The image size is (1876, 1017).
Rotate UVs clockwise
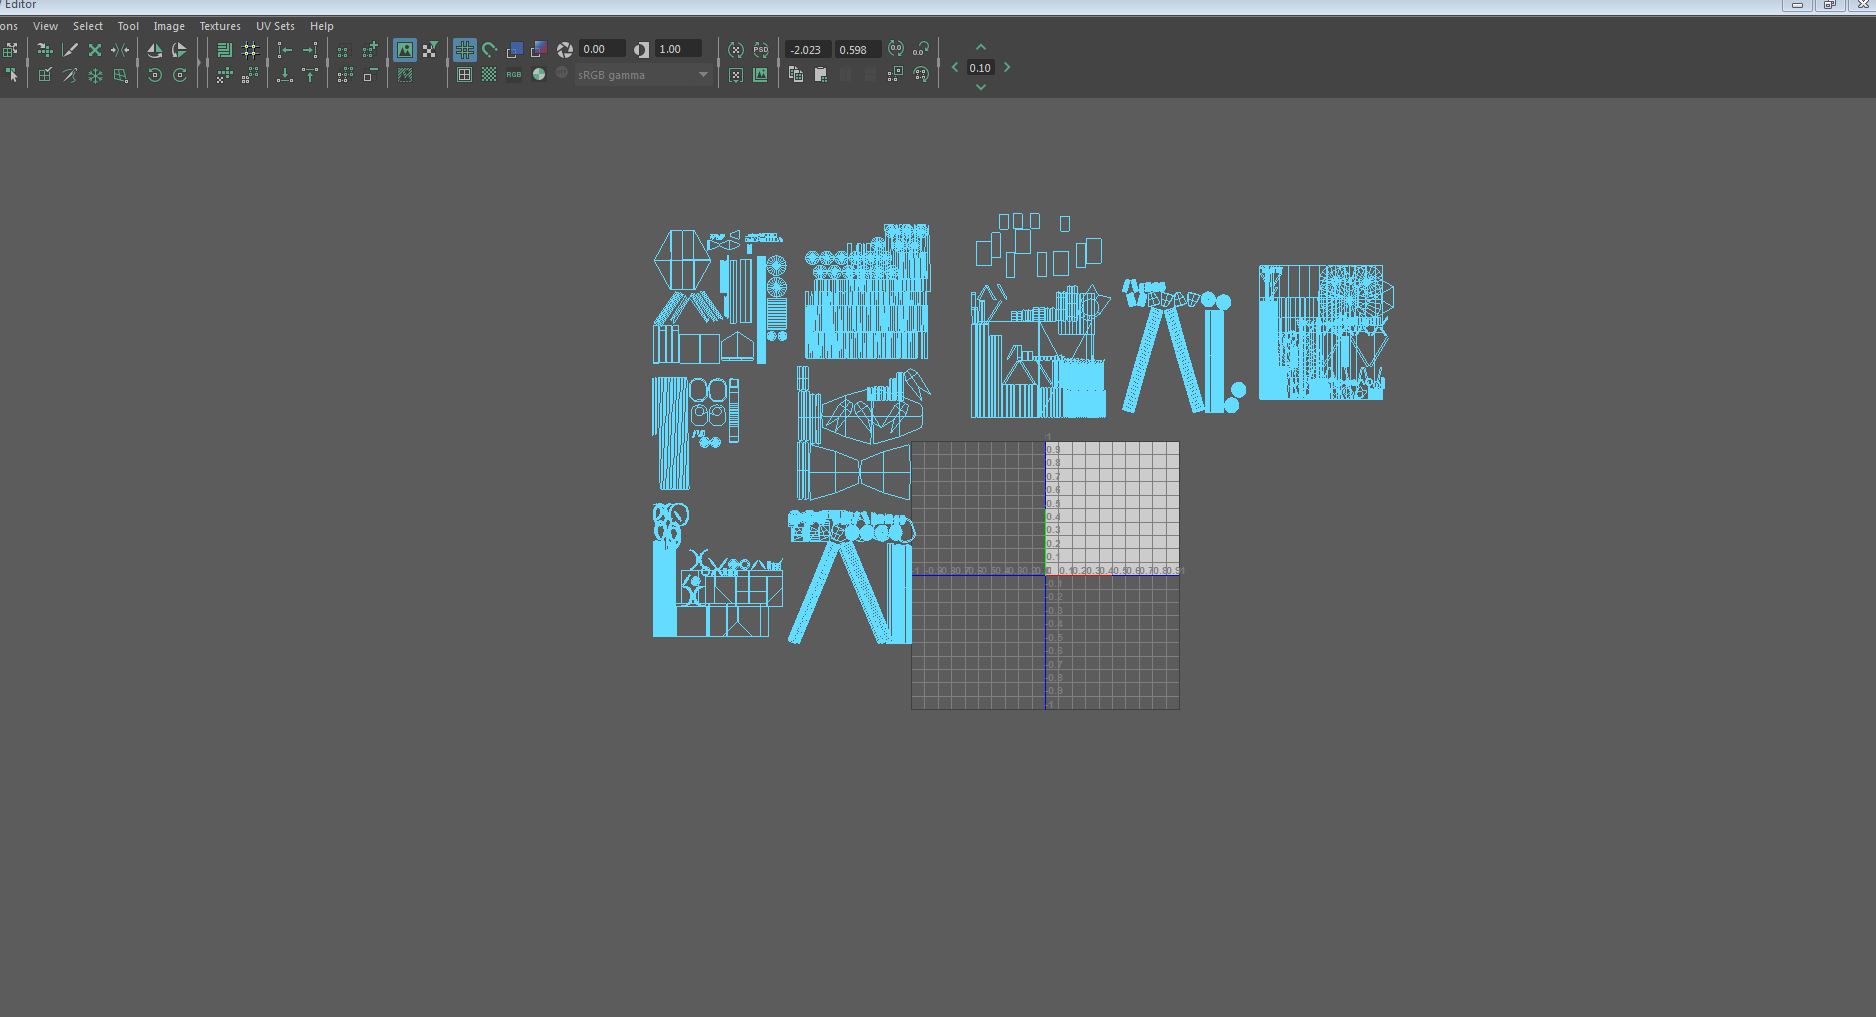click(x=180, y=76)
